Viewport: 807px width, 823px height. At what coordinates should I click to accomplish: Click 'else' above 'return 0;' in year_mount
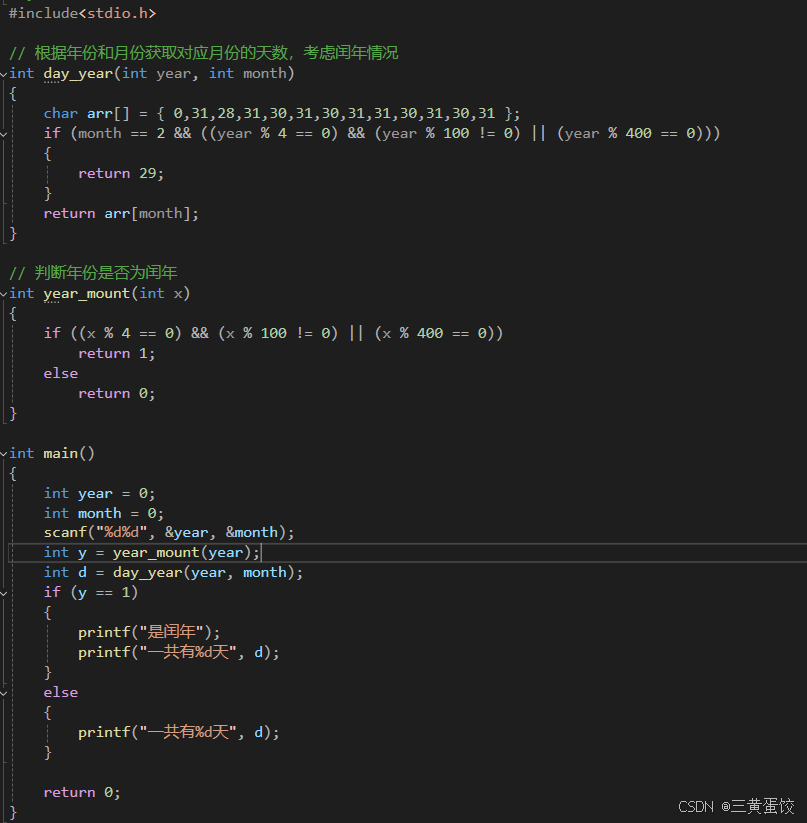coord(61,374)
